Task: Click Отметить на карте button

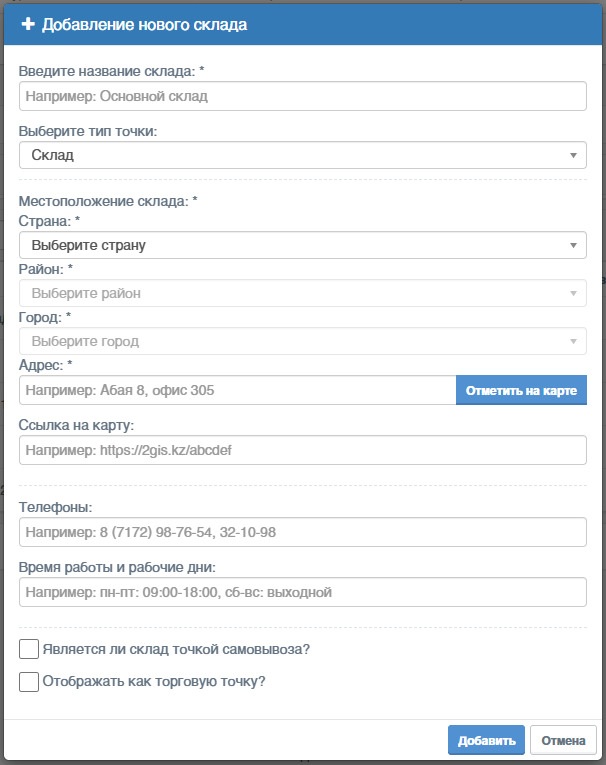Action: click(521, 390)
